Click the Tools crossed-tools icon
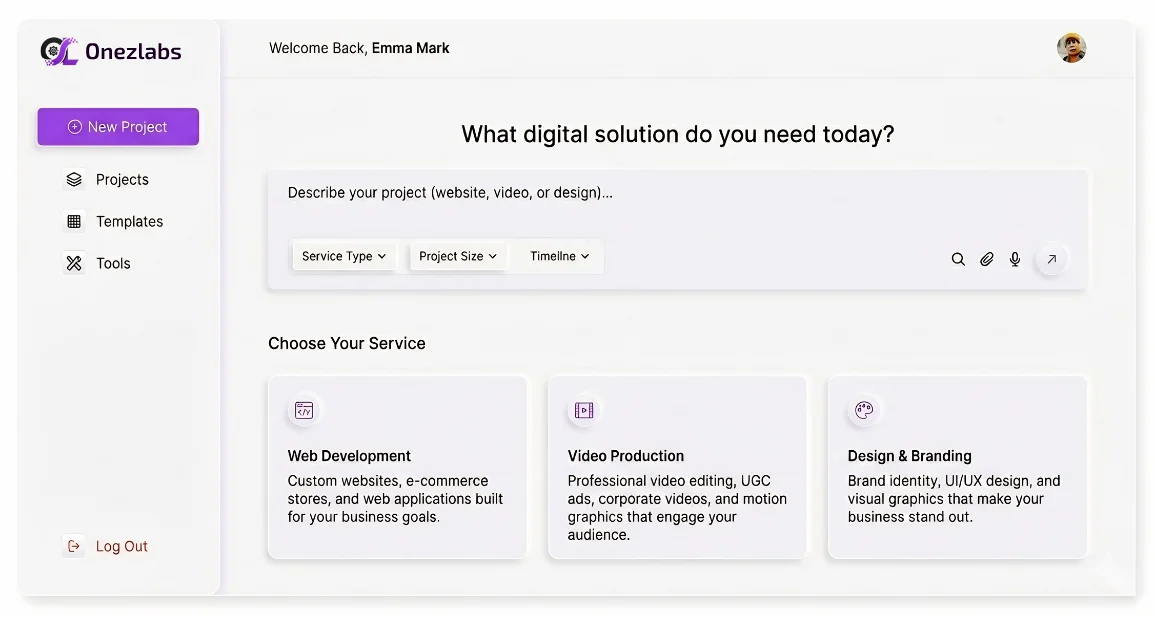This screenshot has width=1155, height=618. [74, 263]
